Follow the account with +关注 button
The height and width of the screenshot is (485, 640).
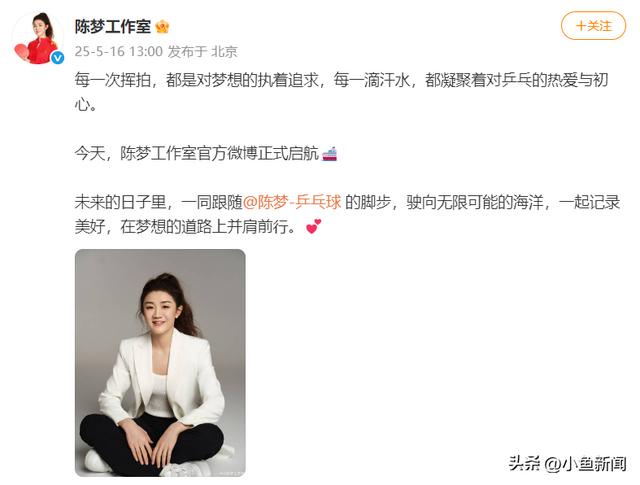click(593, 26)
